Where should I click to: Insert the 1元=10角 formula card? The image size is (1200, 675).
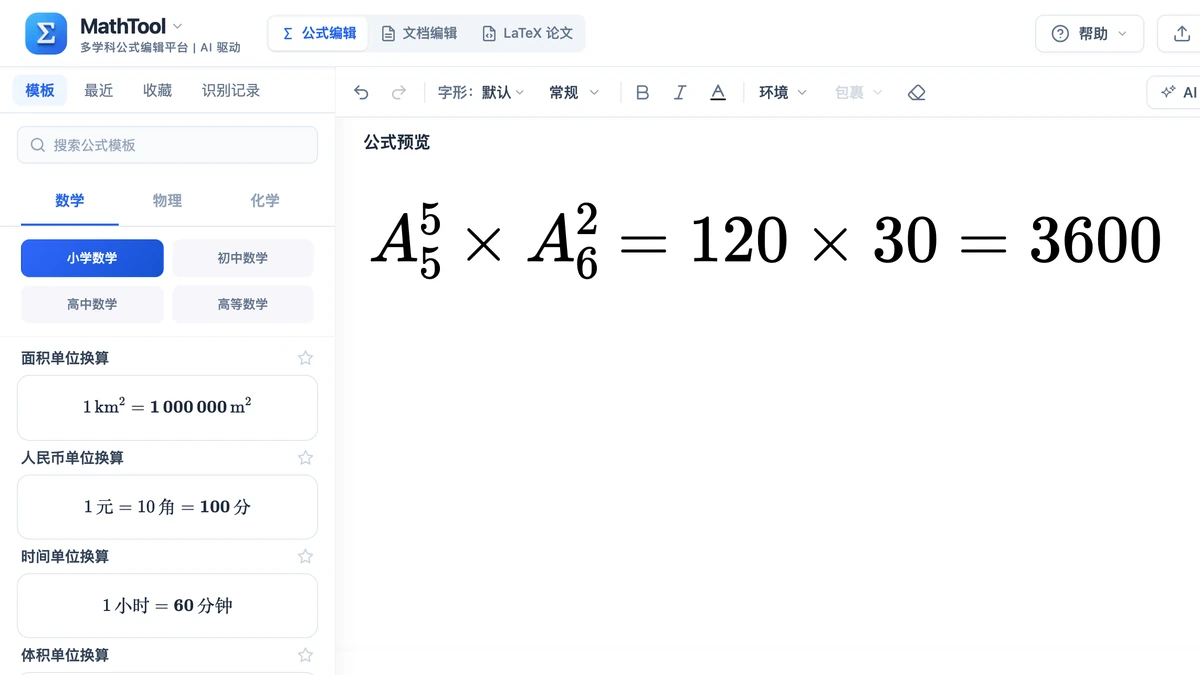tap(167, 507)
